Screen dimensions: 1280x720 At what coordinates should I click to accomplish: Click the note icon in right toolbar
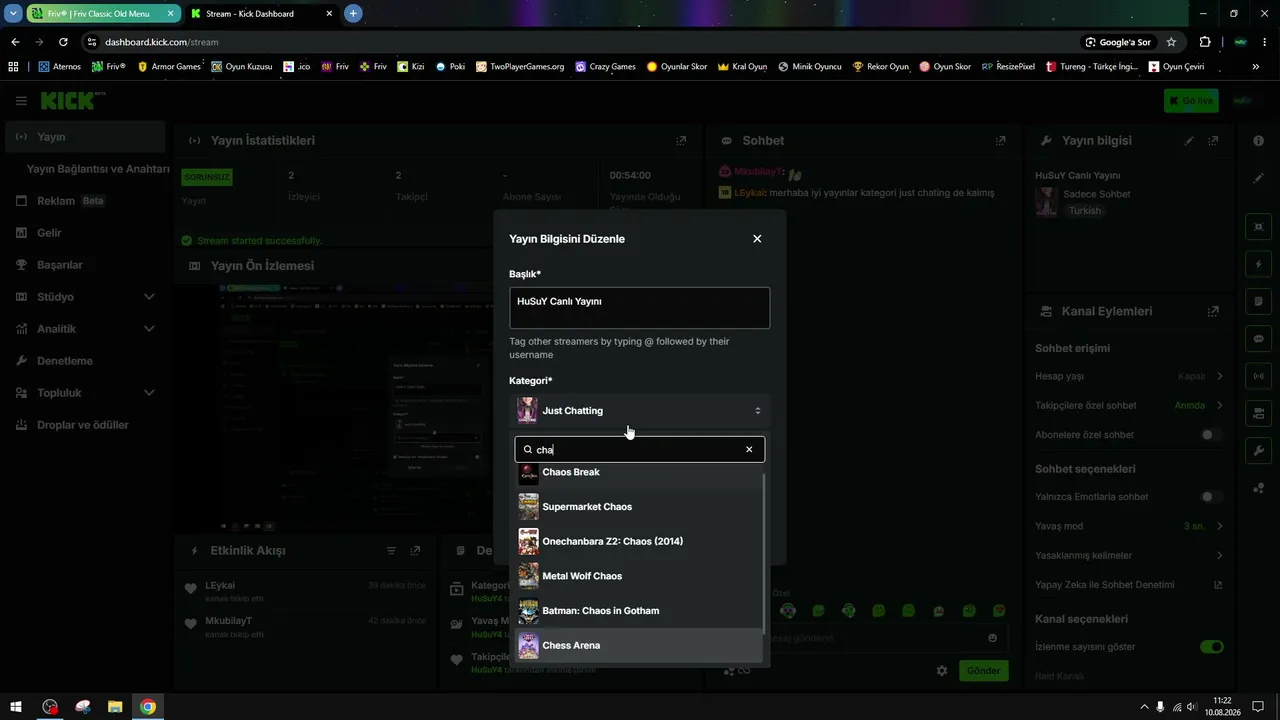[1258, 302]
